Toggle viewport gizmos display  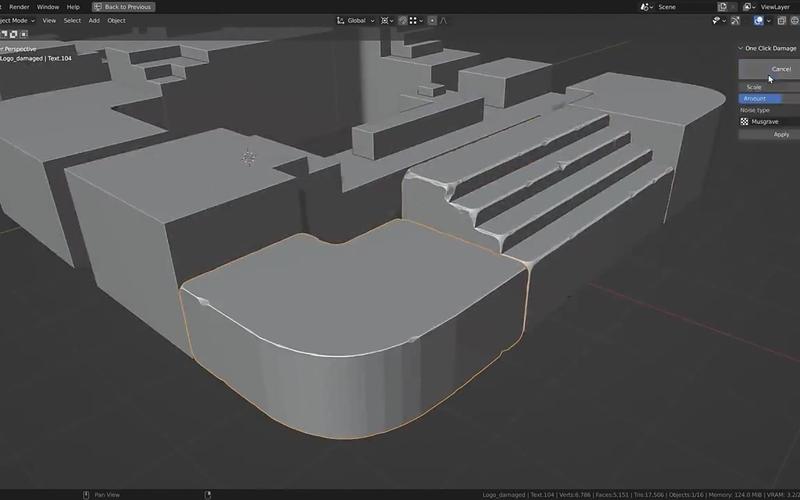click(735, 20)
